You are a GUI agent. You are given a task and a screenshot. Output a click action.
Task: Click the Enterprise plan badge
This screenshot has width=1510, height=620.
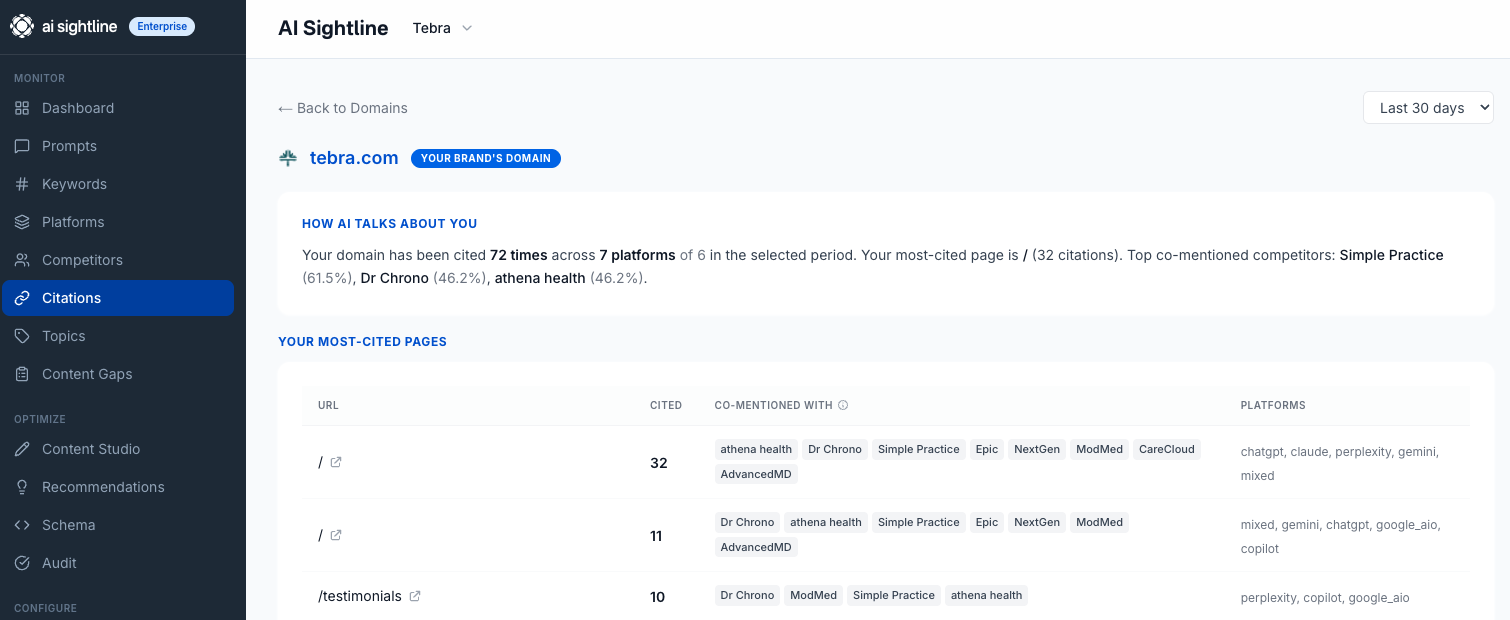pos(162,27)
